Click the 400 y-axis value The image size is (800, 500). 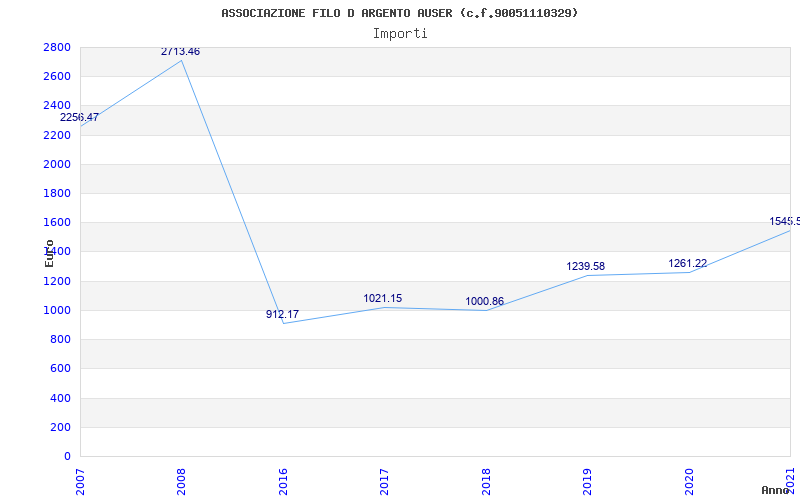click(63, 398)
